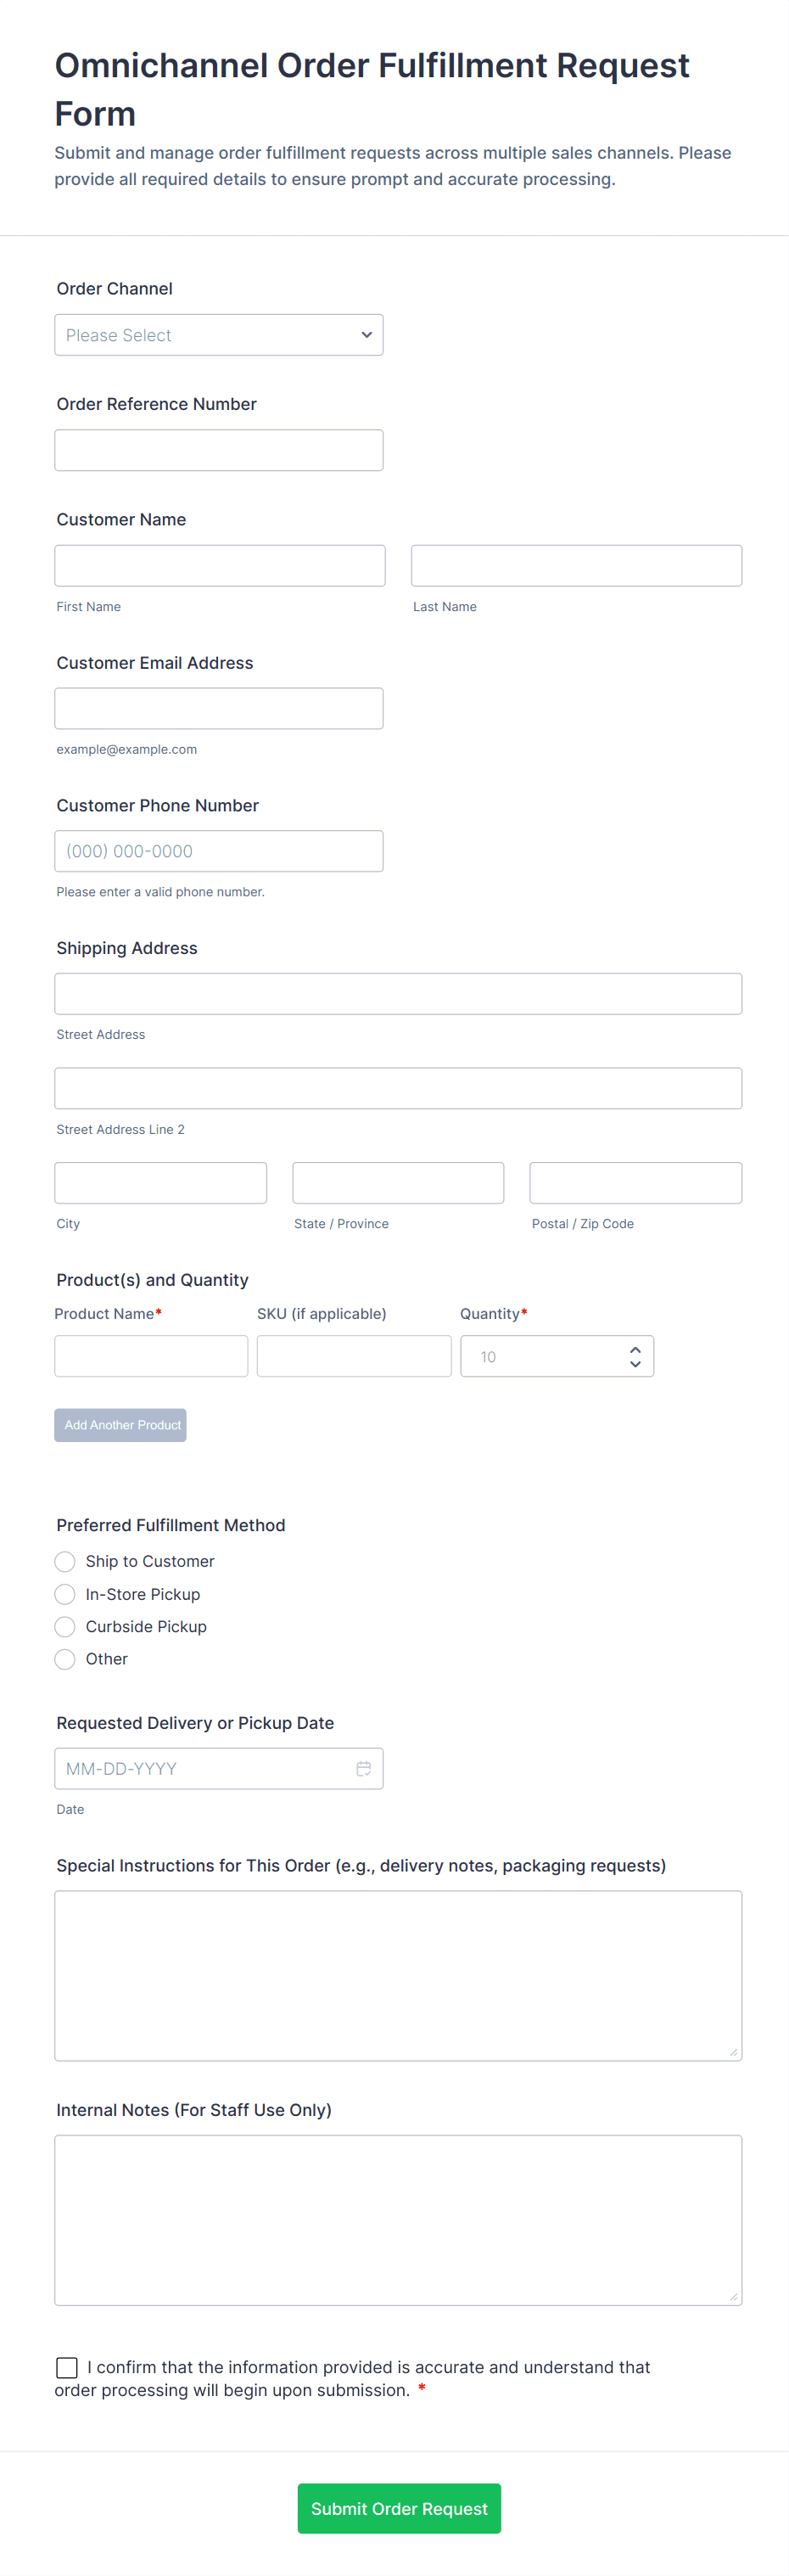Click the Customer Phone Number field
Viewport: 789px width, 2576px height.
pos(218,851)
